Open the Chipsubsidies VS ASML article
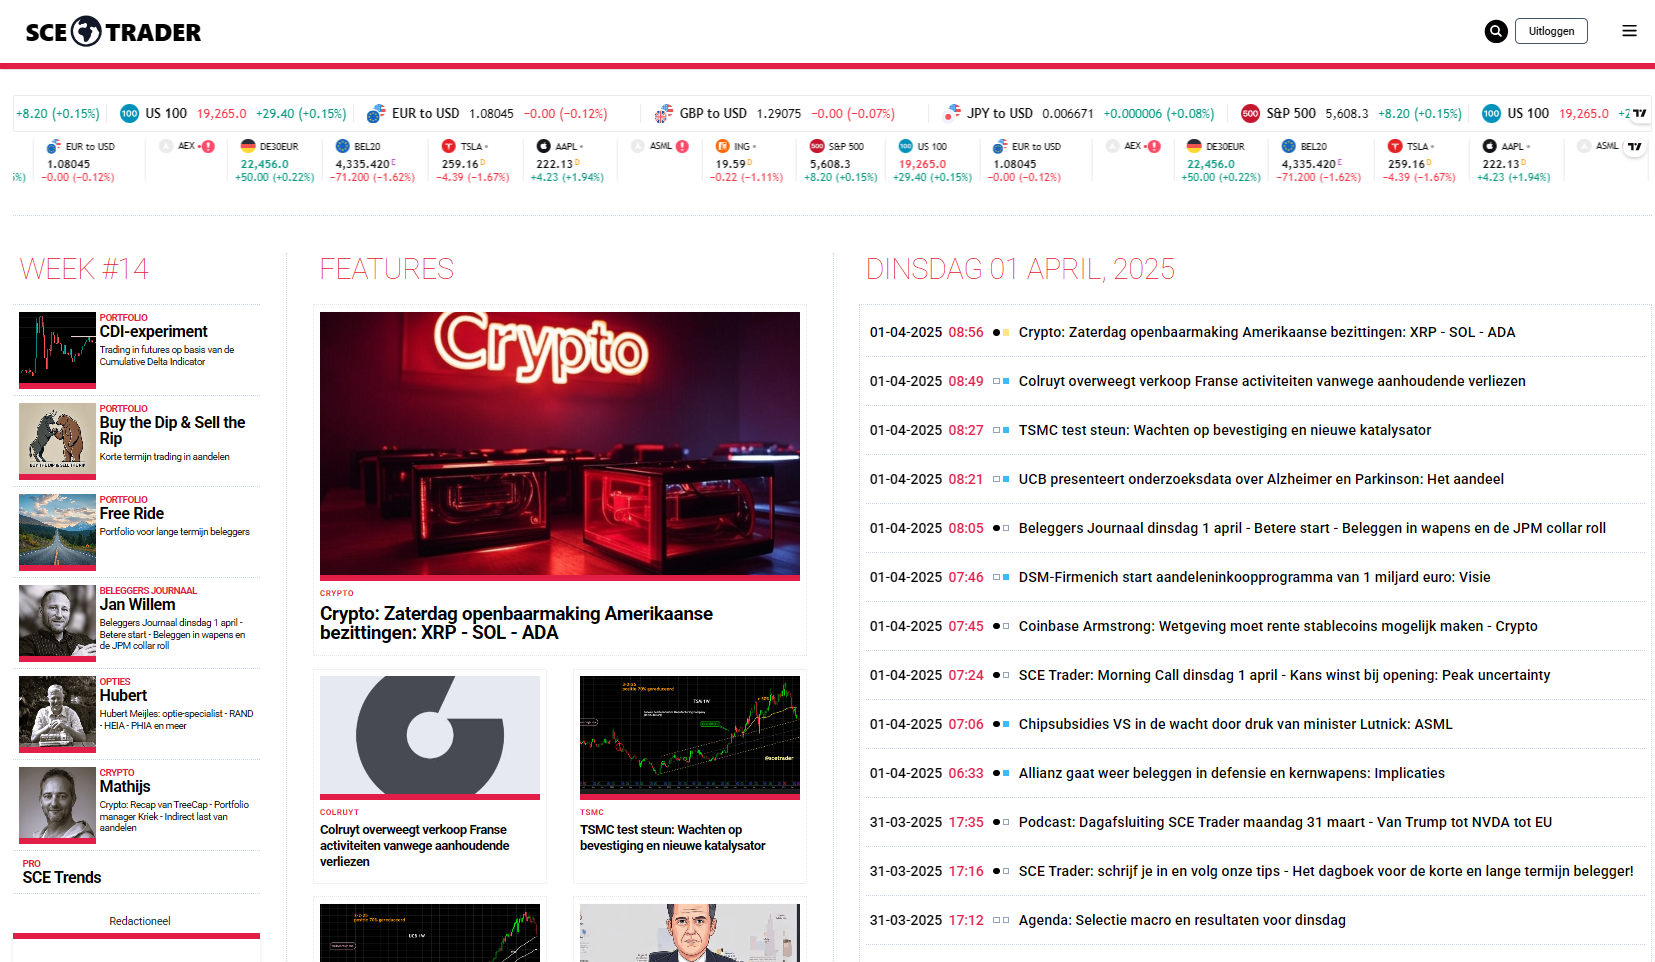Viewport: 1655px width, 962px height. pyautogui.click(x=1235, y=724)
